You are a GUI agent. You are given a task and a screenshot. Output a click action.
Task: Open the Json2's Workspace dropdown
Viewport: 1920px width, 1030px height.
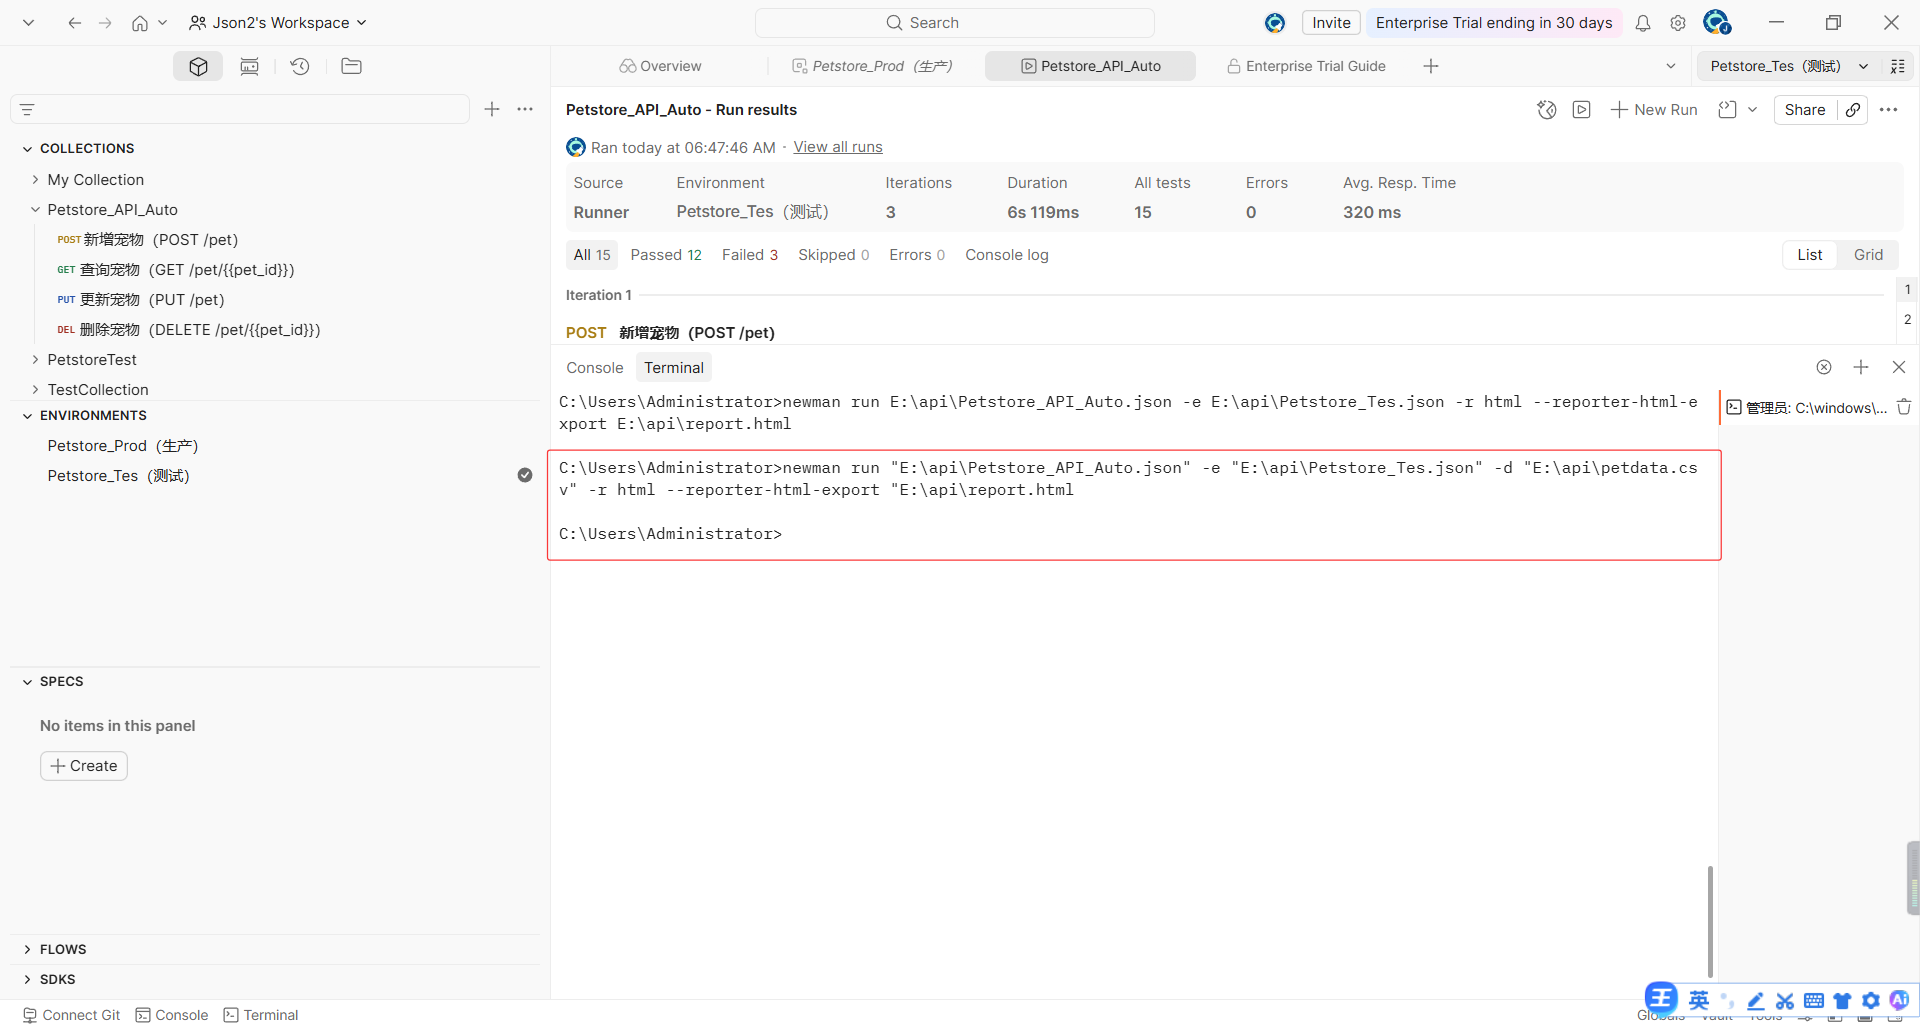pos(278,23)
